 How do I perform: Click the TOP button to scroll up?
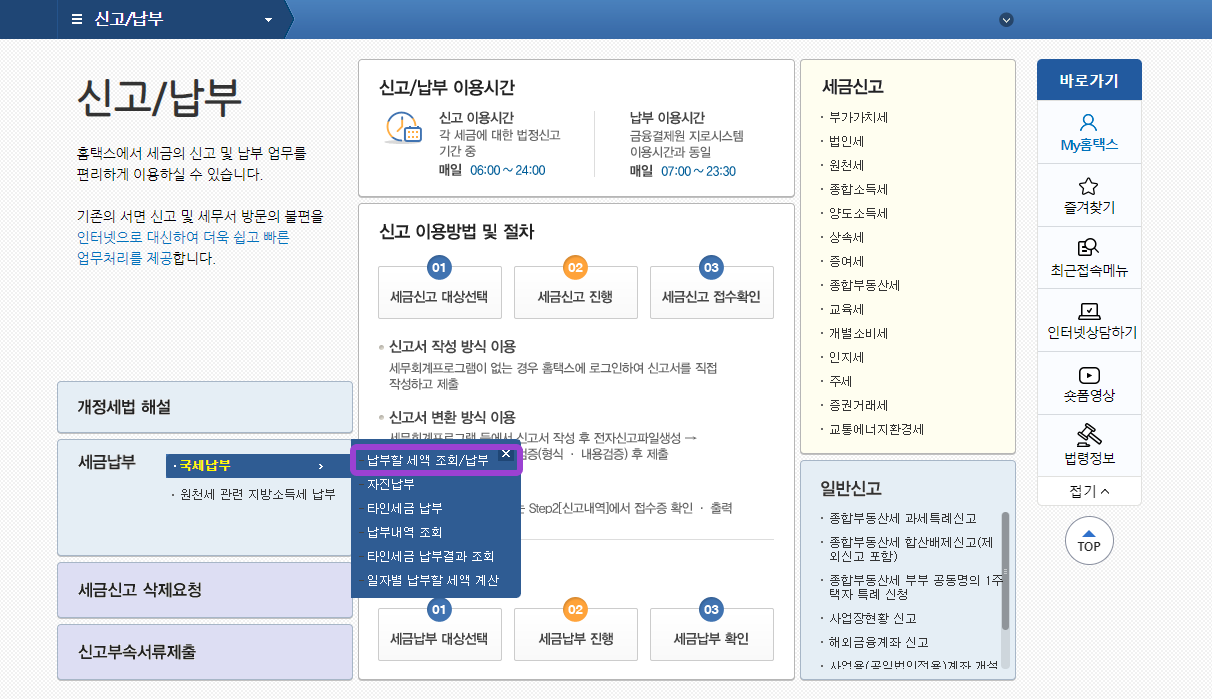pos(1089,540)
